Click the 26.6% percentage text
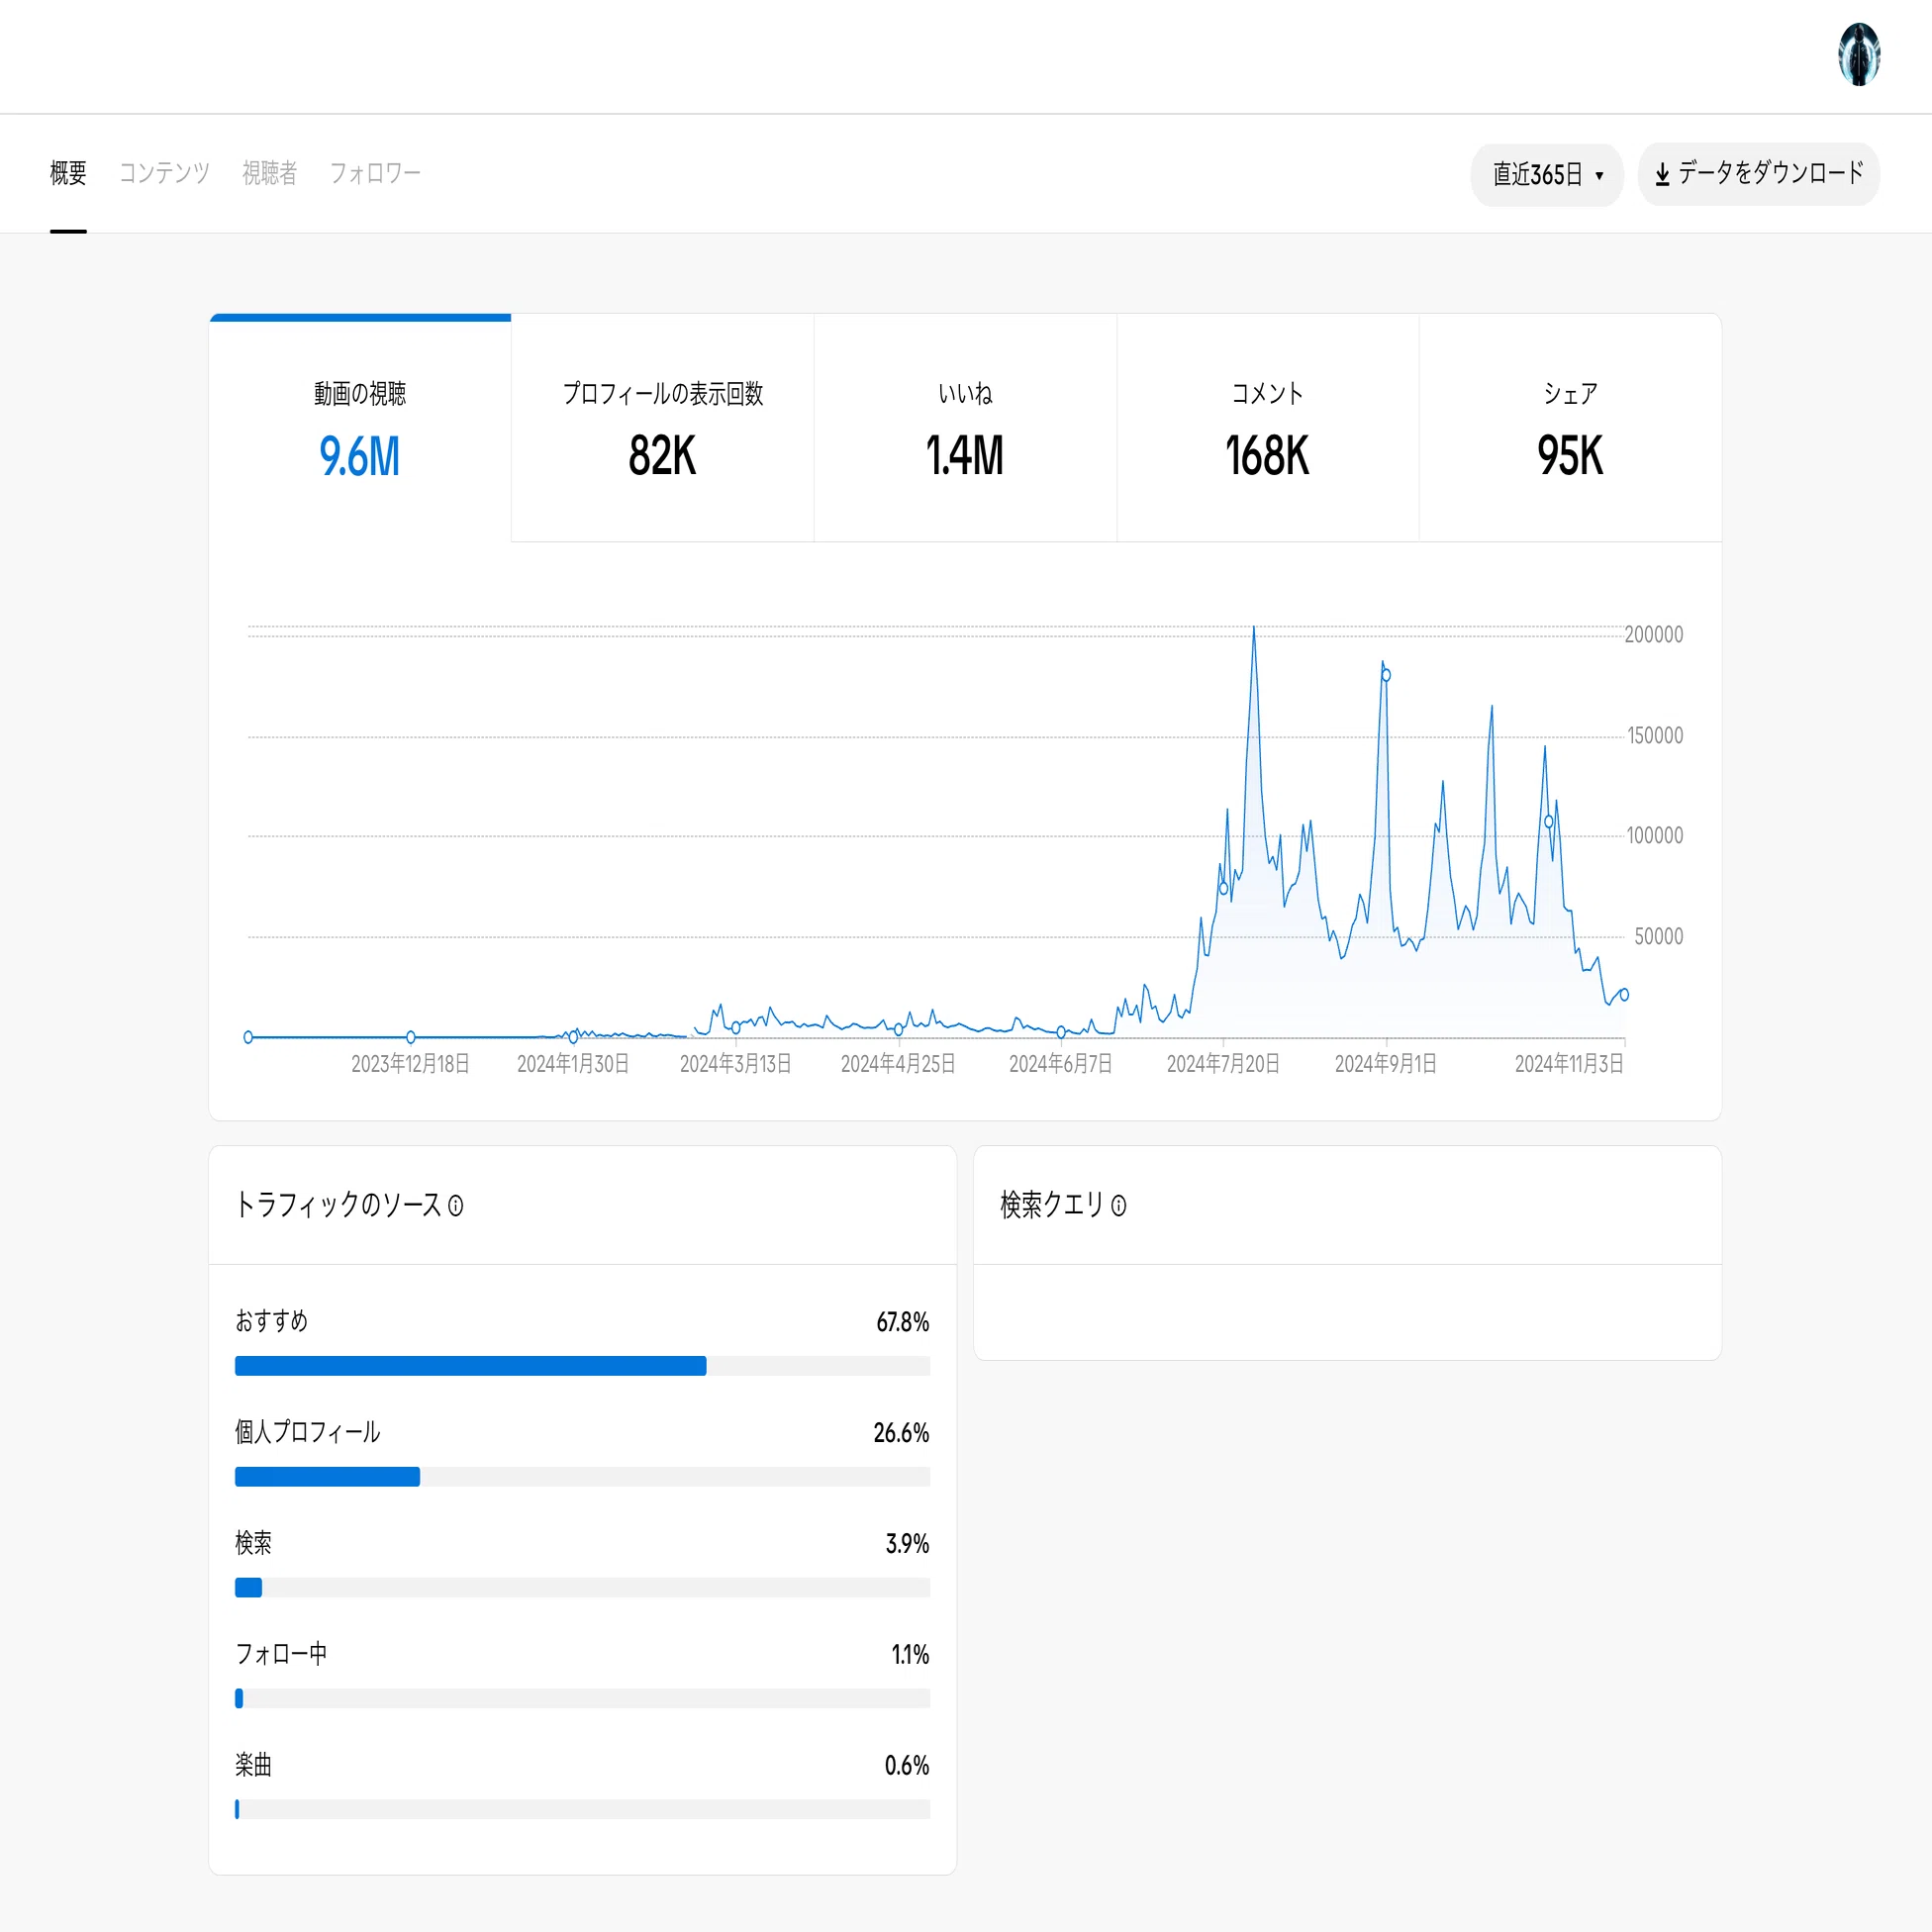1932x1932 pixels. pyautogui.click(x=901, y=1433)
